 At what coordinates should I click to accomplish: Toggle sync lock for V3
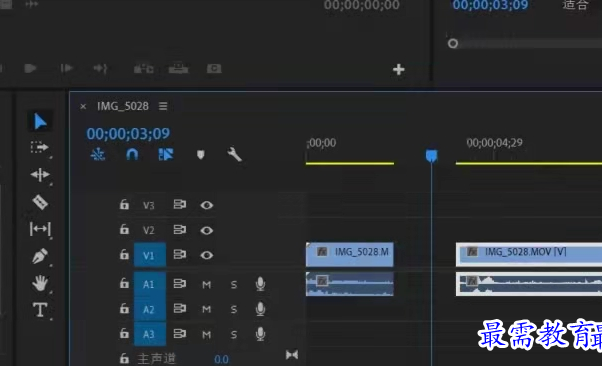[180, 204]
